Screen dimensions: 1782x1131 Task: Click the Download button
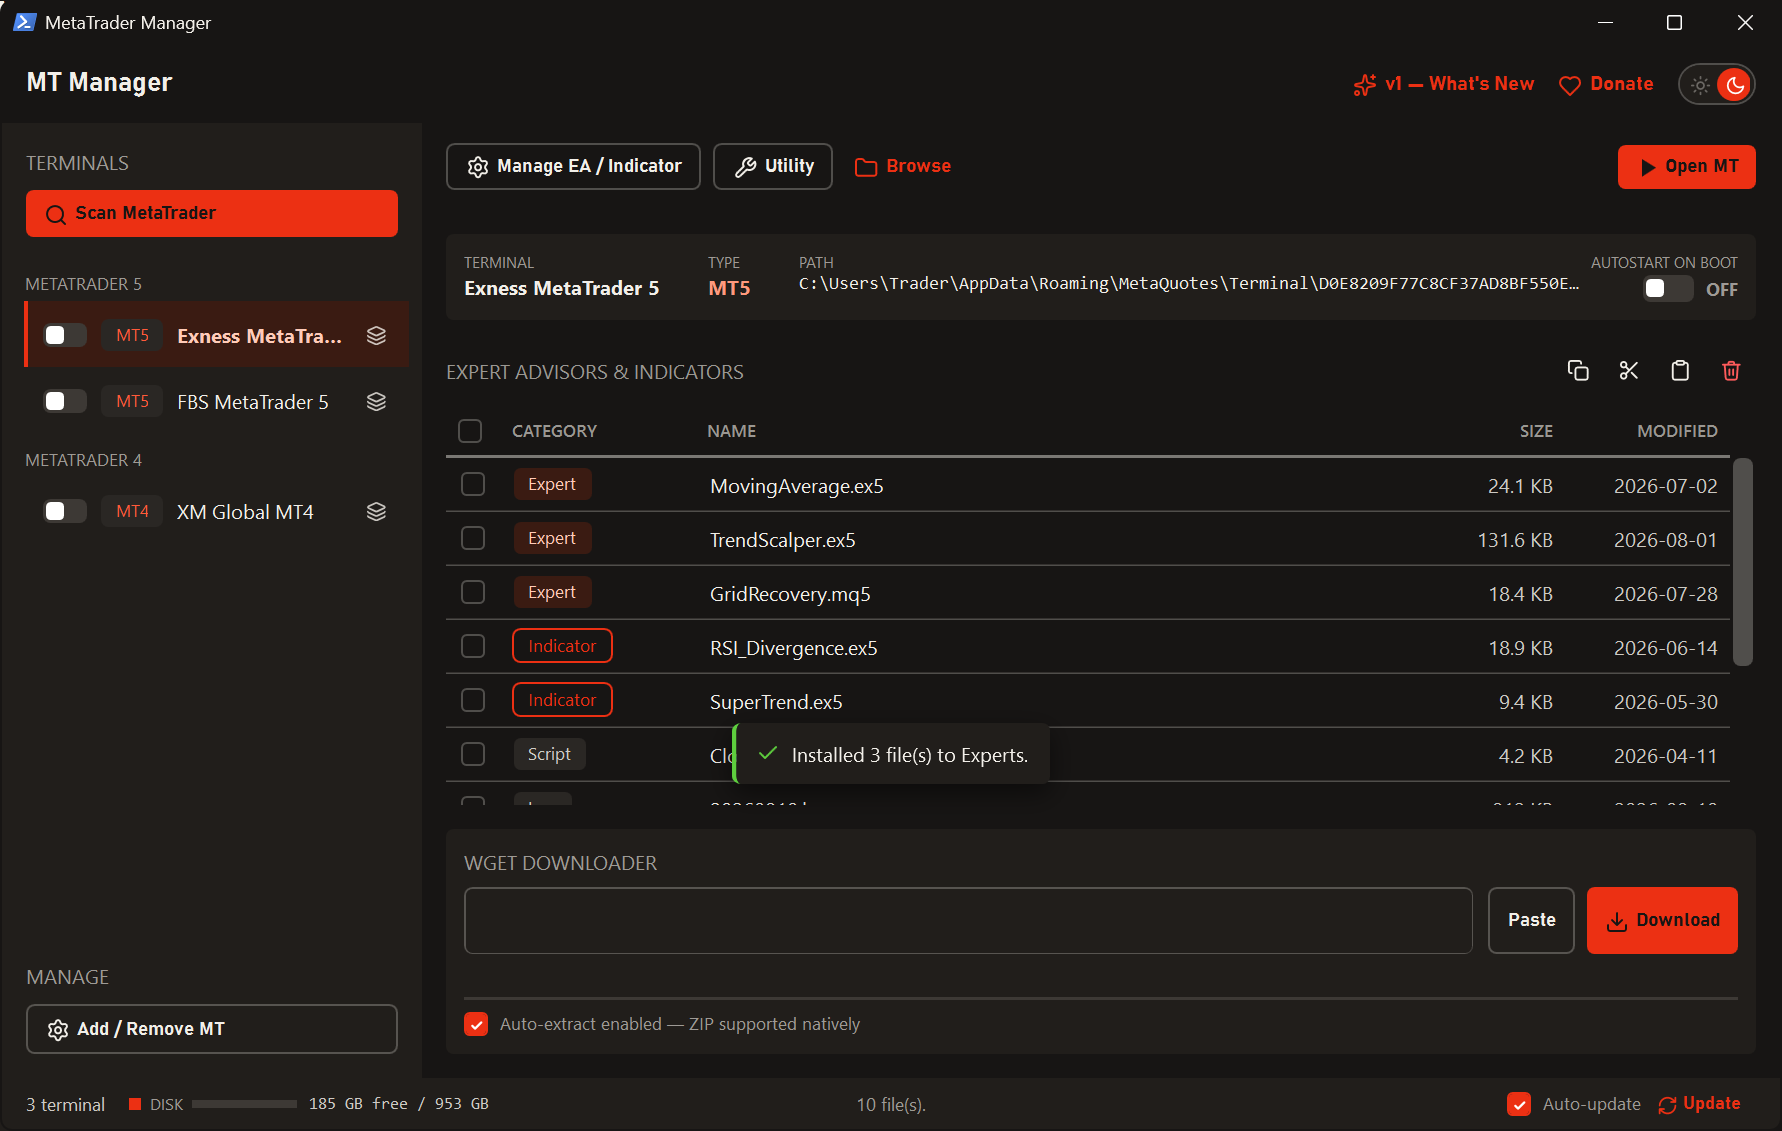pyautogui.click(x=1662, y=920)
